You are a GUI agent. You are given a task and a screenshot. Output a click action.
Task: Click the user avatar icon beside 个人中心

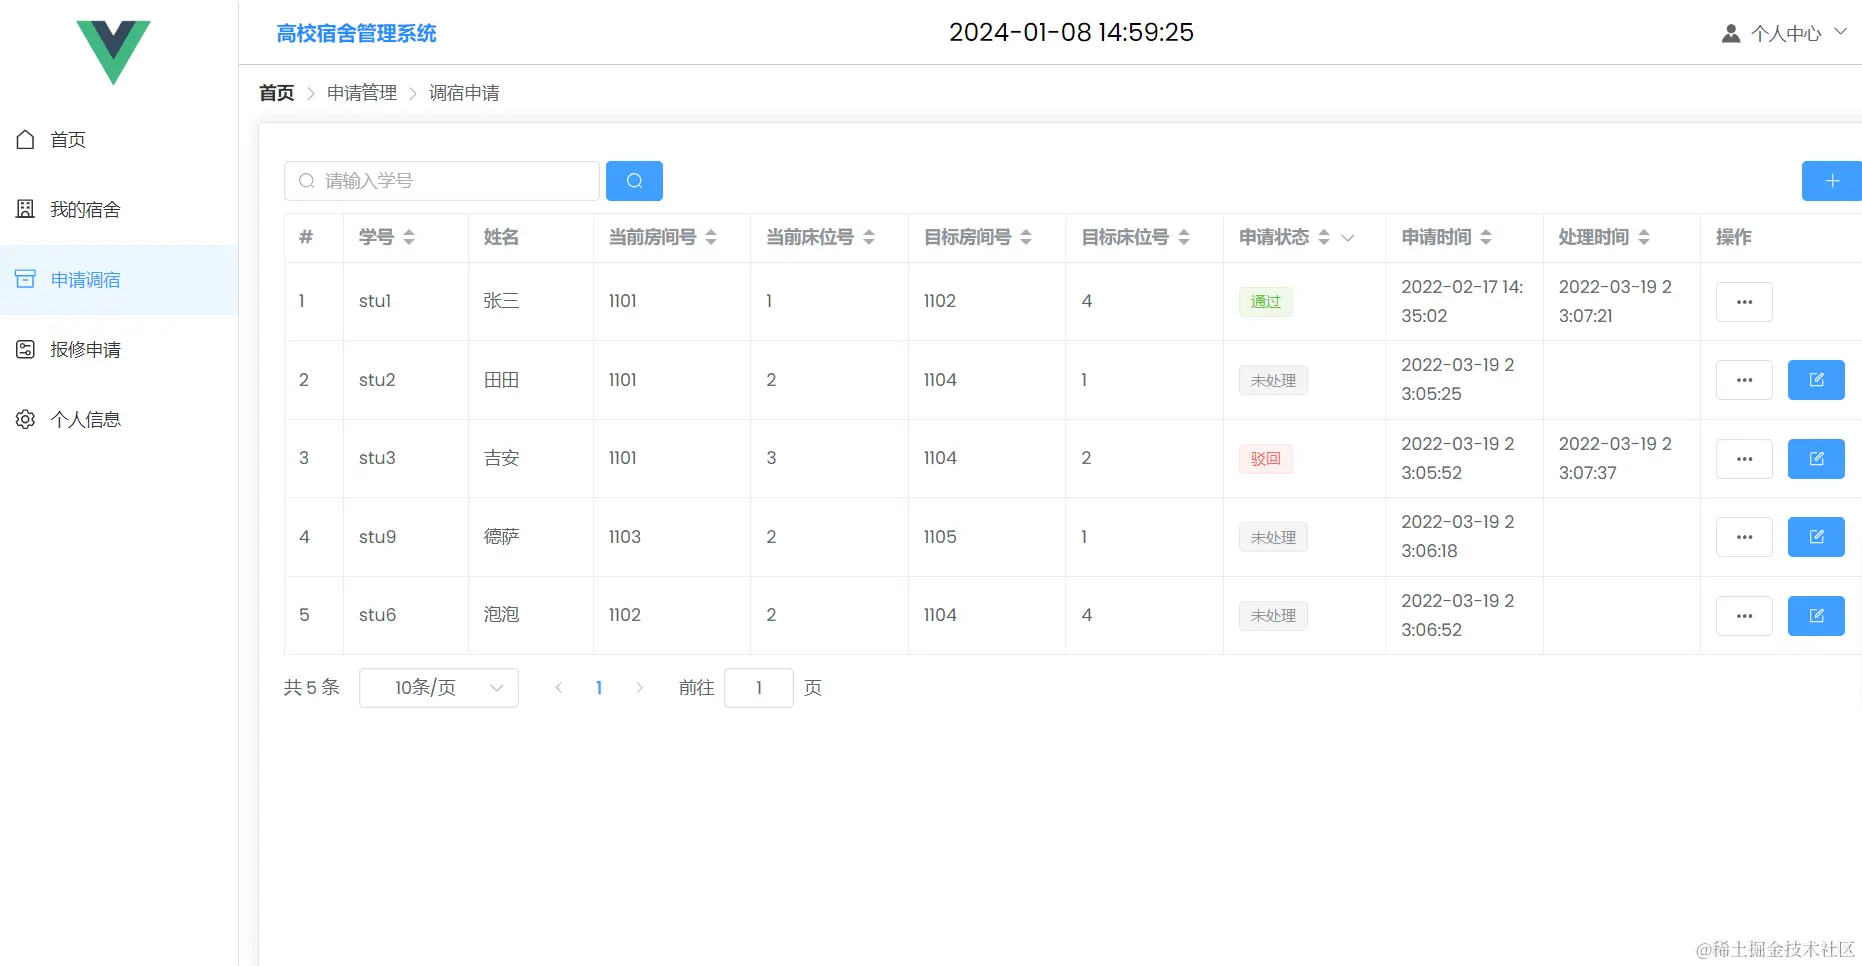click(x=1731, y=34)
